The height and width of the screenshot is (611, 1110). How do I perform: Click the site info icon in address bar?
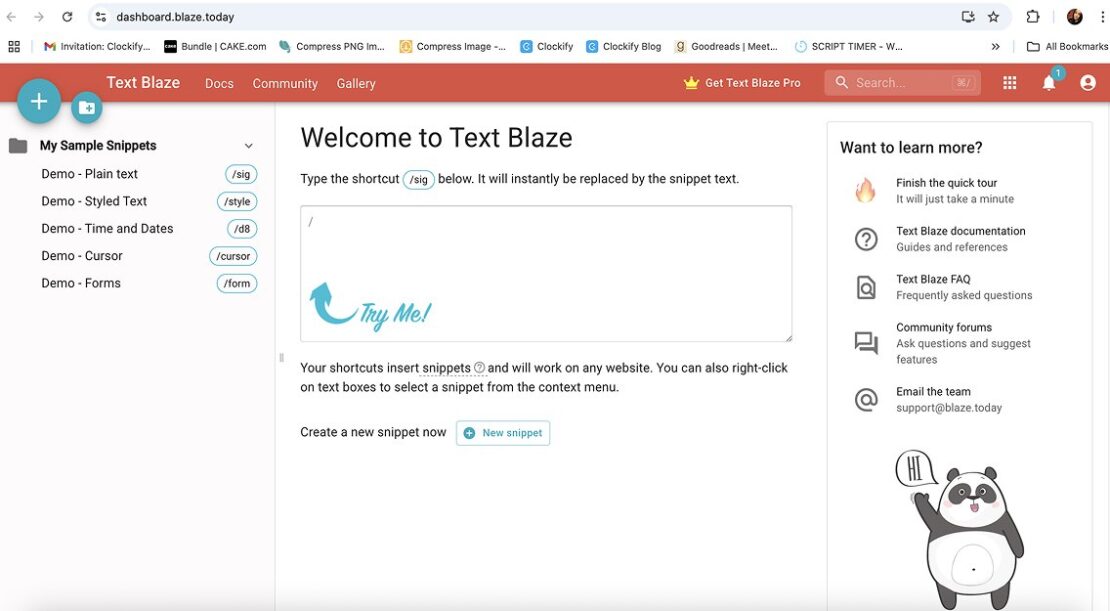[x=101, y=16]
